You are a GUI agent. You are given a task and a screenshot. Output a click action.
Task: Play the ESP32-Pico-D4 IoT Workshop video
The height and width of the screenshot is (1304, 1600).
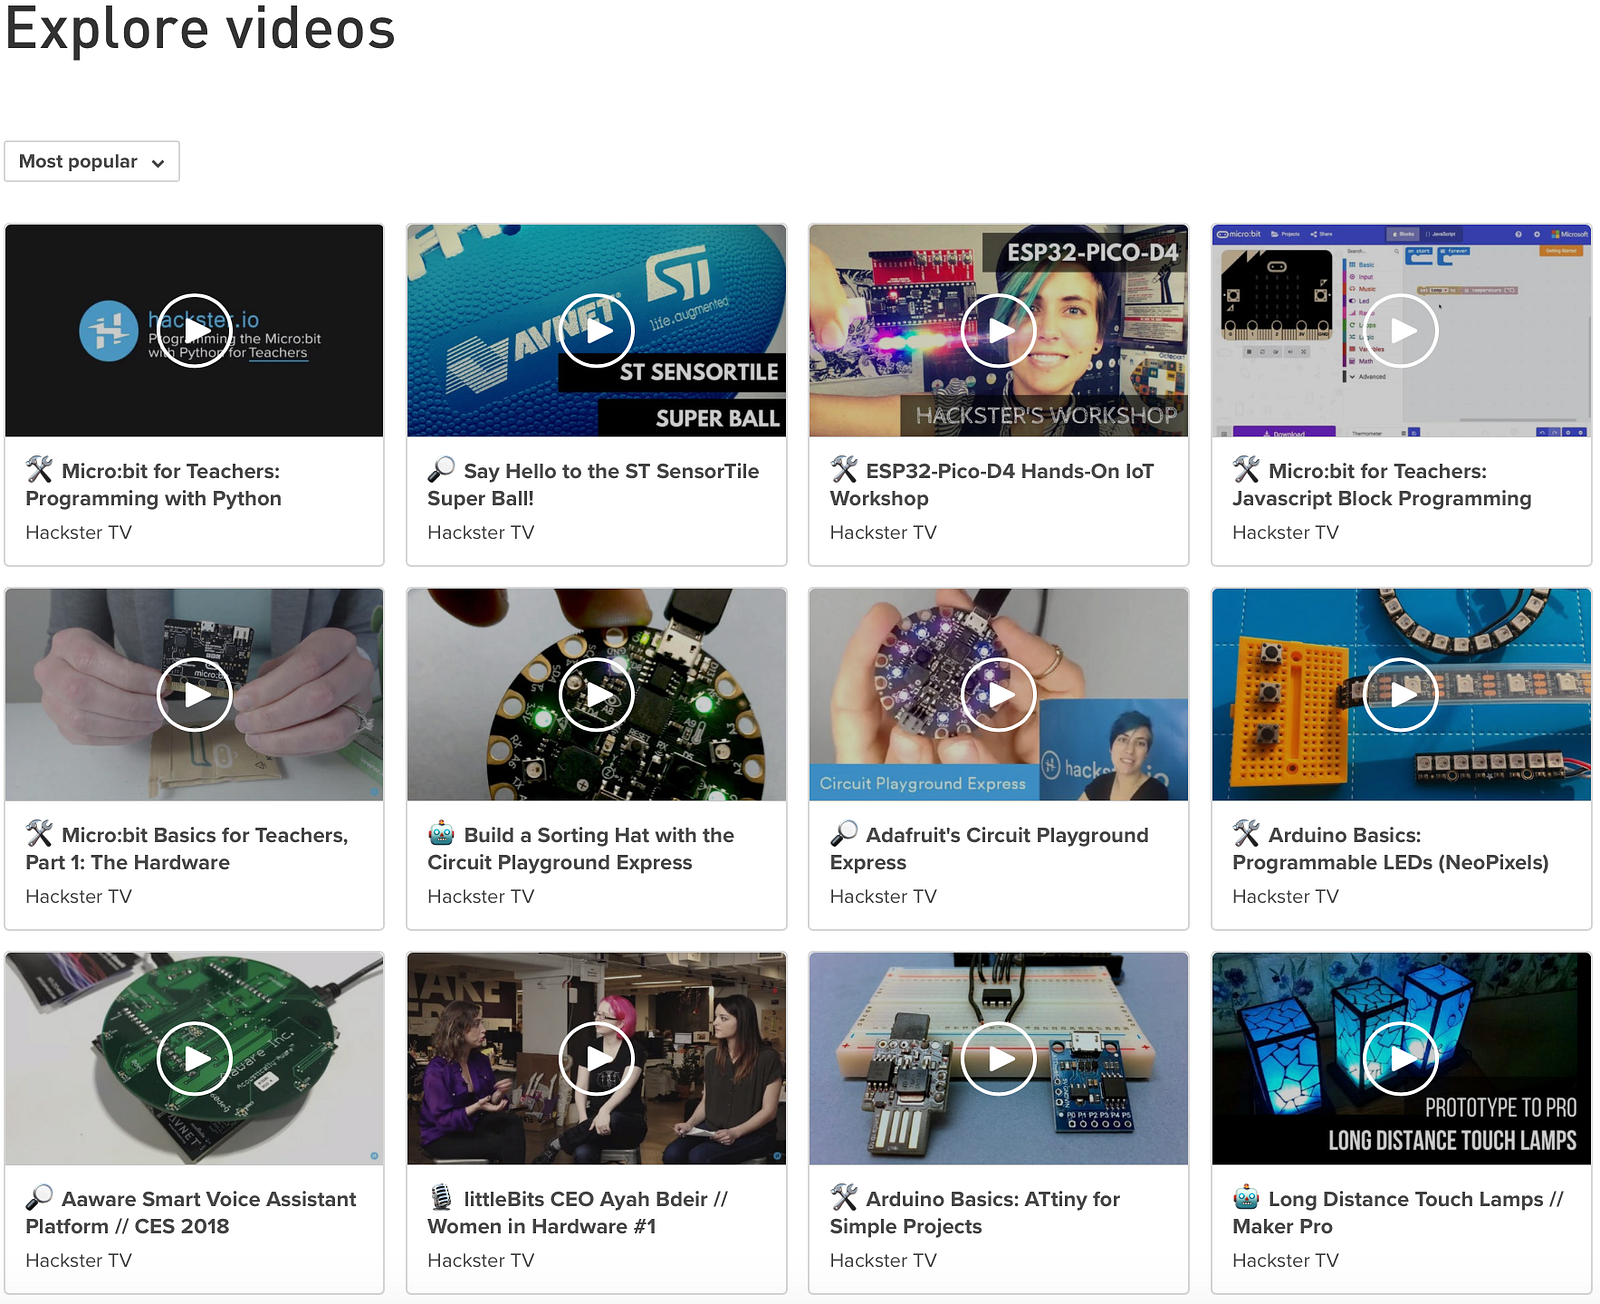point(999,331)
